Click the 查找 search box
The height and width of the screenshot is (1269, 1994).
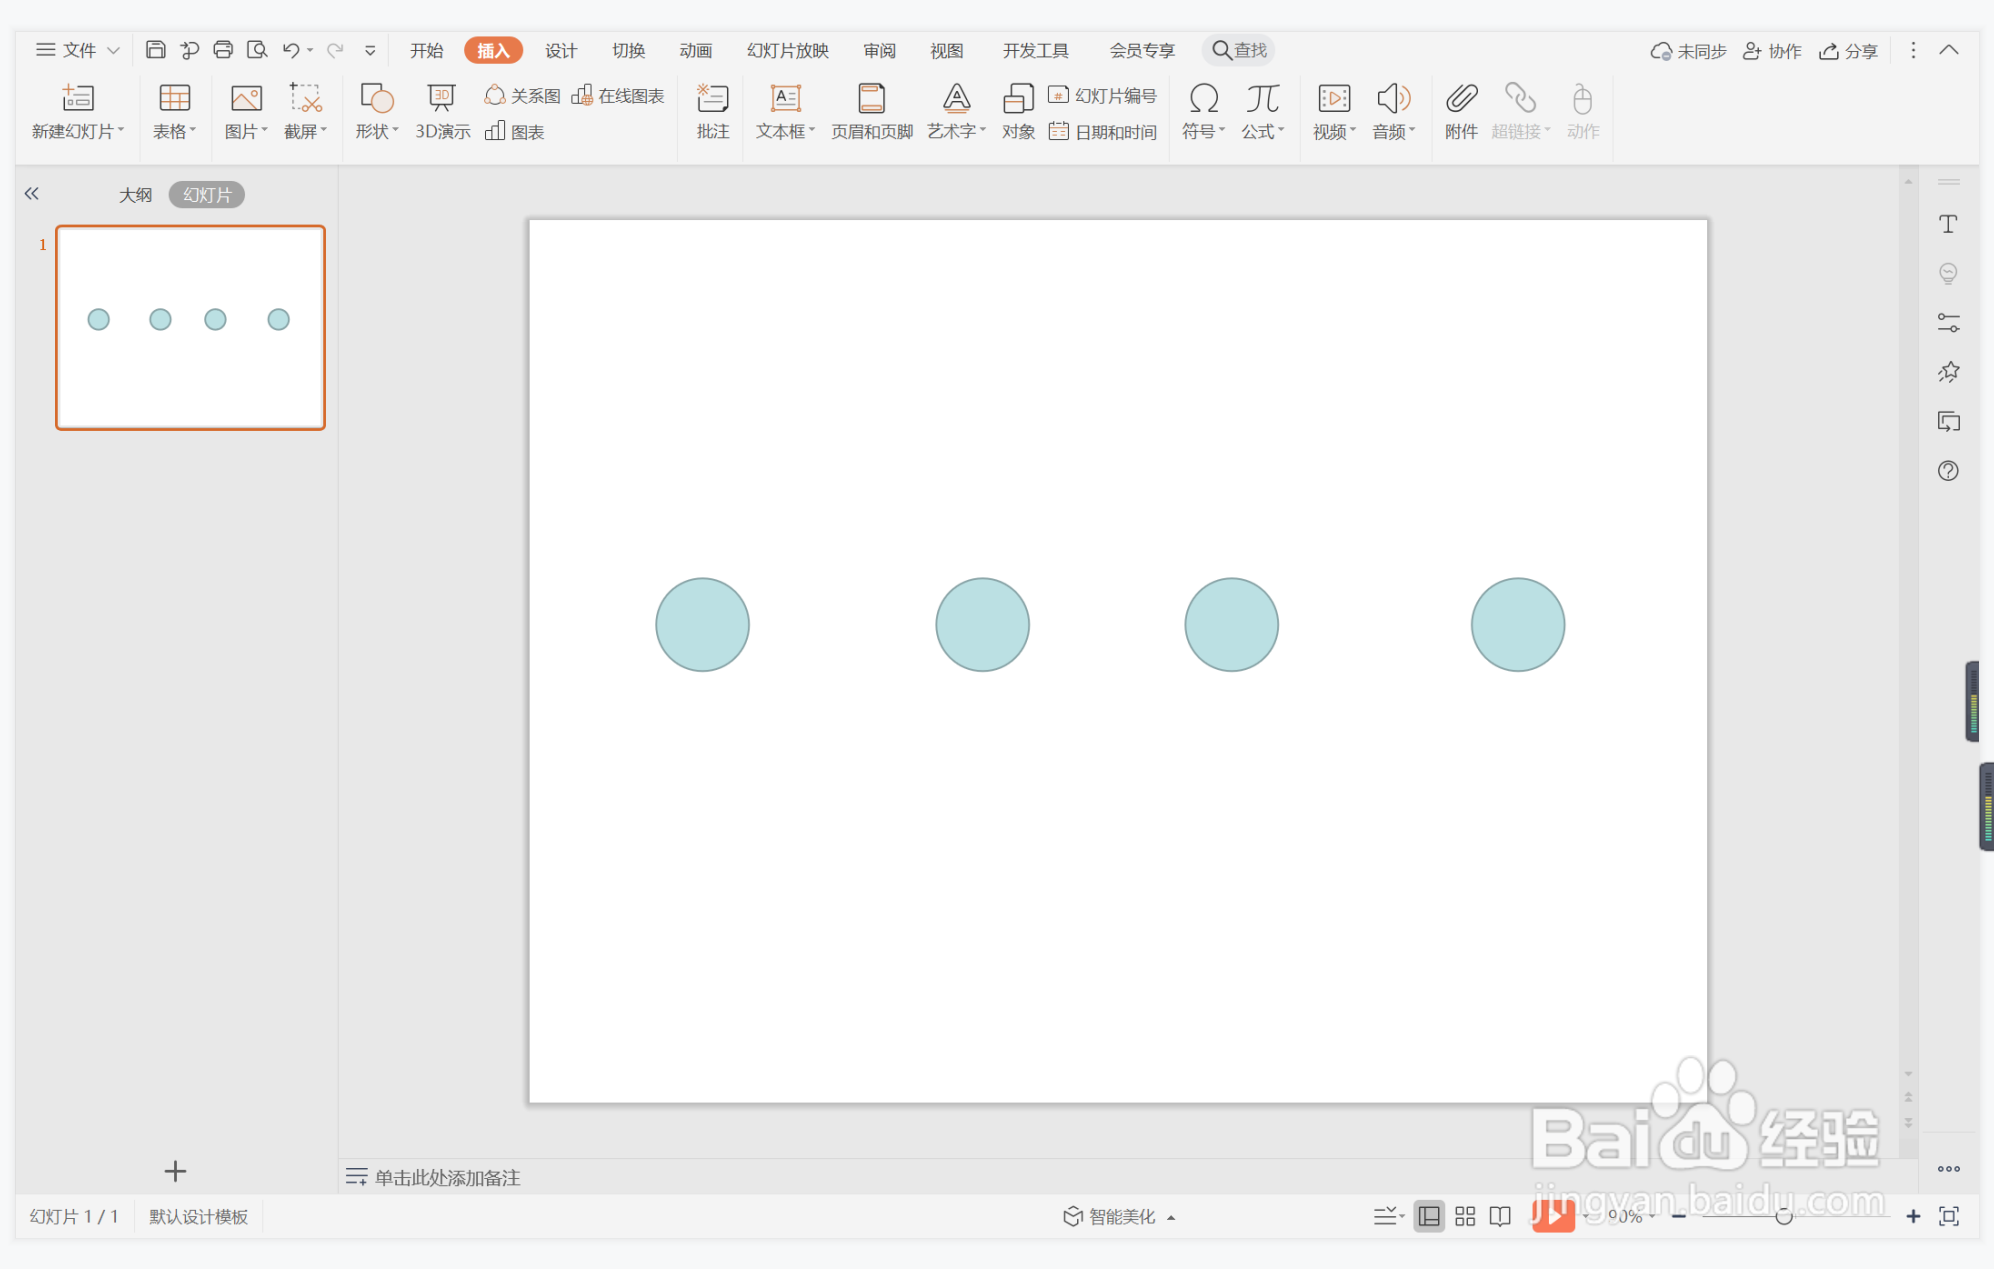(1239, 50)
